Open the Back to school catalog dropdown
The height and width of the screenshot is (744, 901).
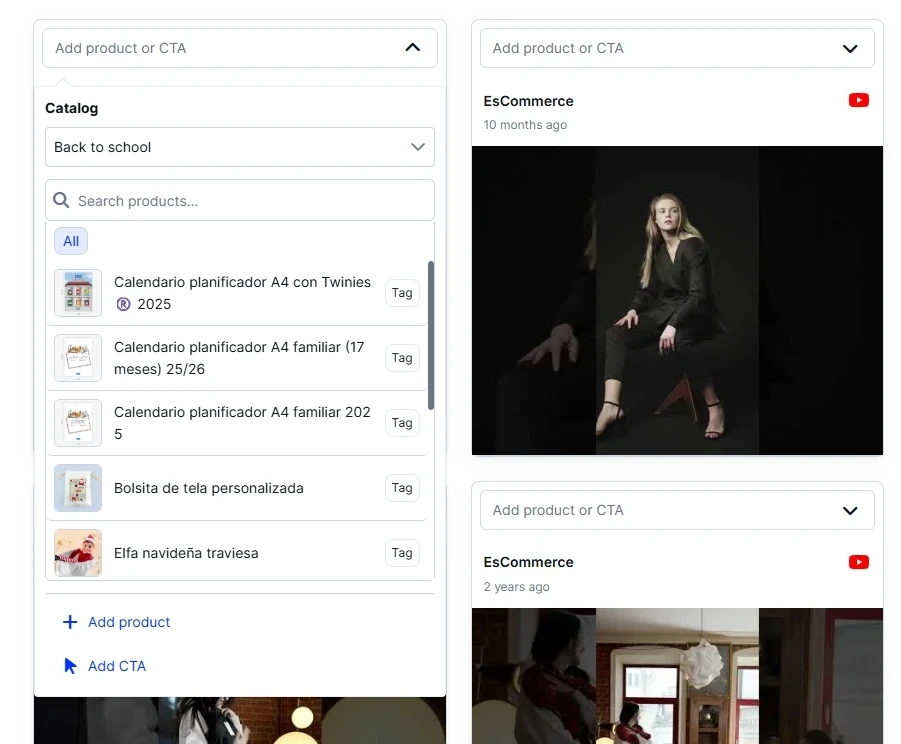240,147
